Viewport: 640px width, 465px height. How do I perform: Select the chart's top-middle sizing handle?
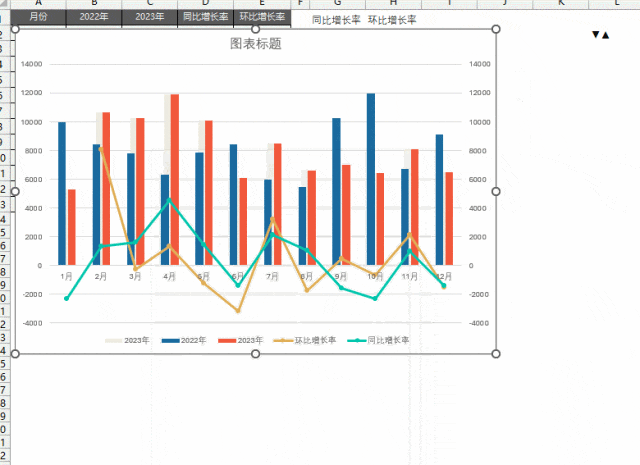(x=256, y=29)
